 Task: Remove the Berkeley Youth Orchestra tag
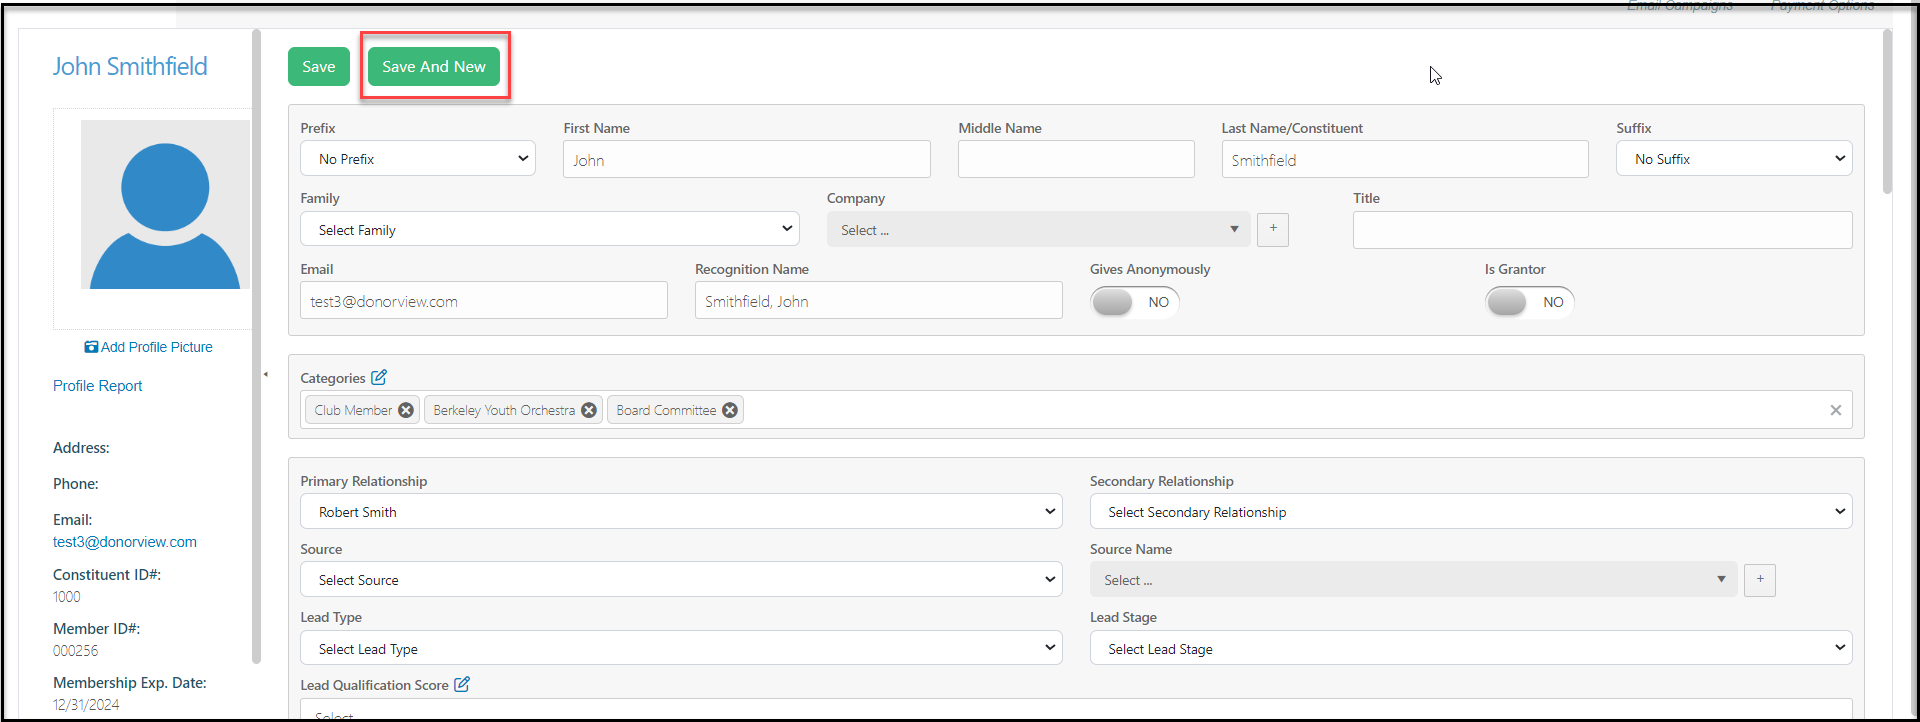tap(589, 410)
